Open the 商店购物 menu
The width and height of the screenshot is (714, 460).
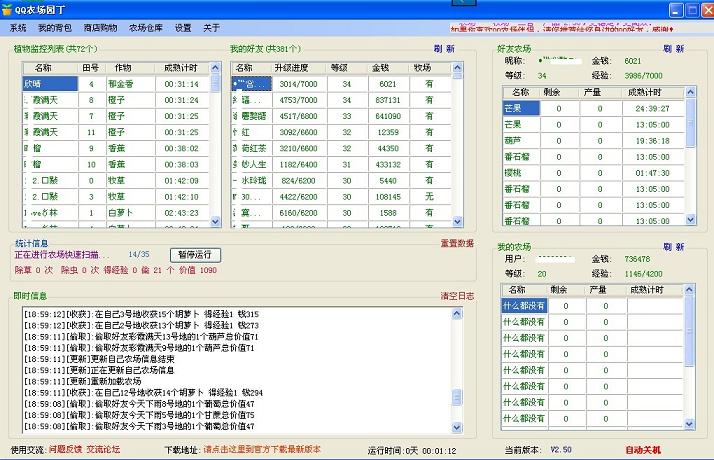(100, 28)
